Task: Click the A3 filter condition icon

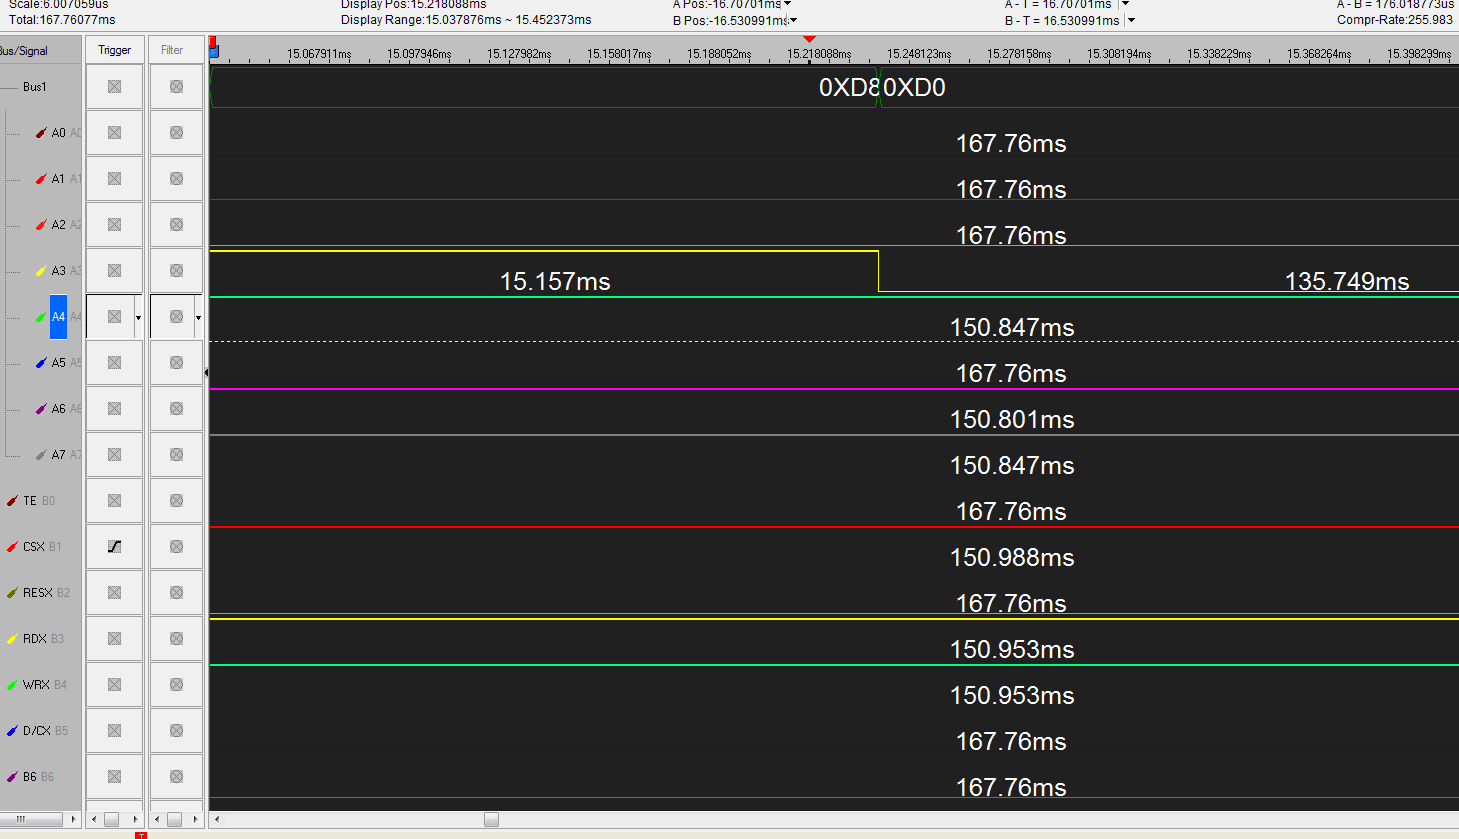Action: pos(176,271)
